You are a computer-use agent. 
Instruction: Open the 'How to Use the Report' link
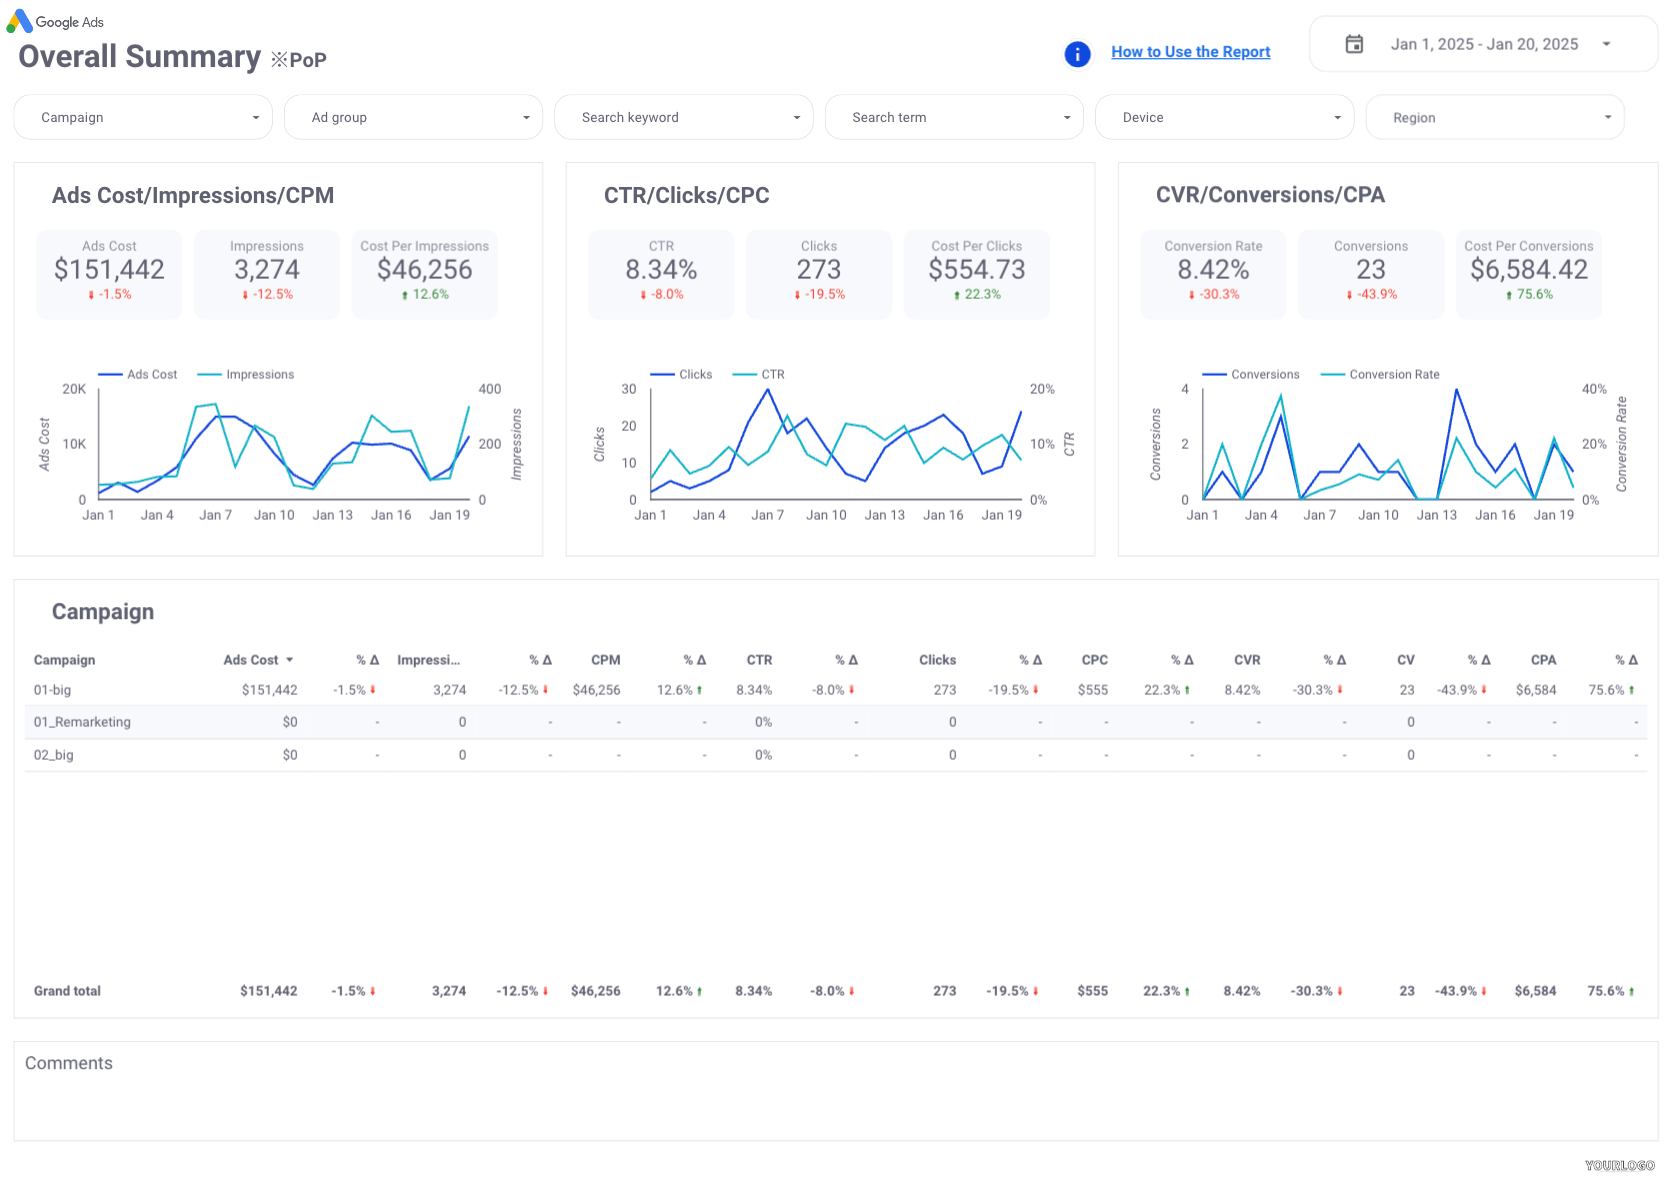point(1190,52)
